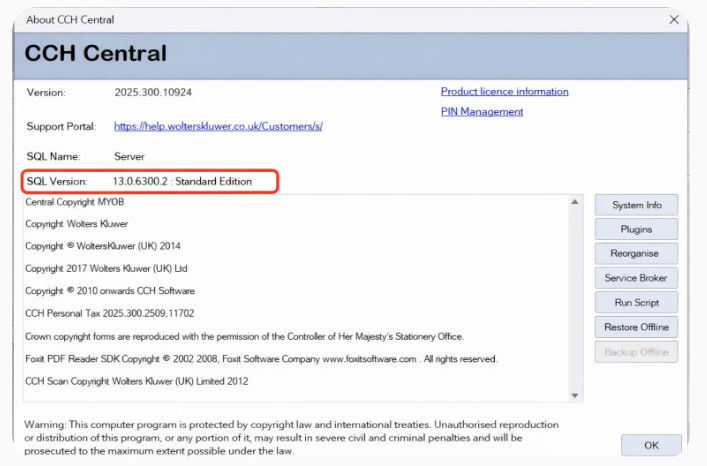Screen dimensions: 707x466
Task: Click the About CCH Central title text
Action: pos(70,20)
